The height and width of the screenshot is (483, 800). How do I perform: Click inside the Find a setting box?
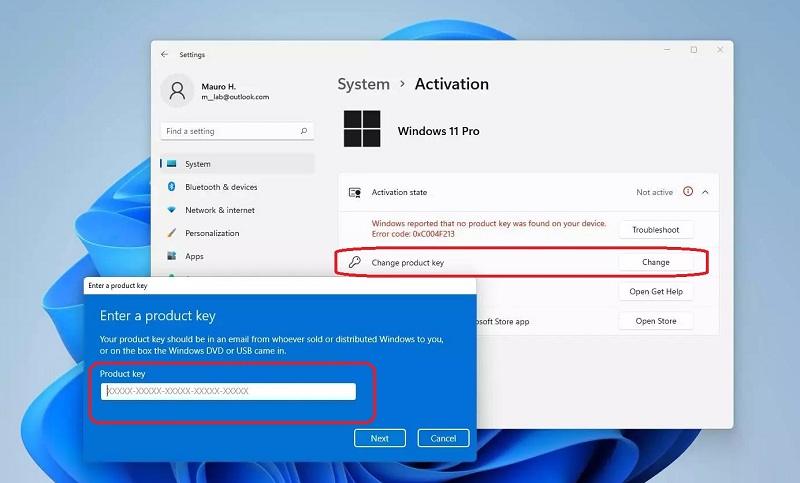tap(228, 131)
